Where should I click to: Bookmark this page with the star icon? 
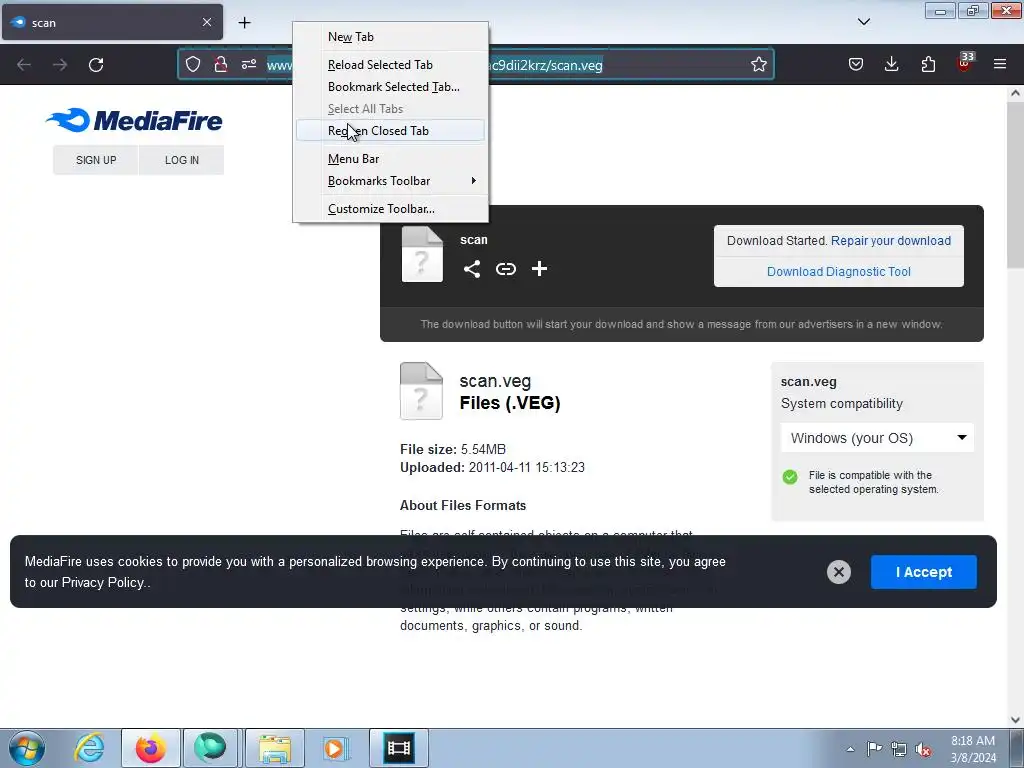tap(758, 64)
